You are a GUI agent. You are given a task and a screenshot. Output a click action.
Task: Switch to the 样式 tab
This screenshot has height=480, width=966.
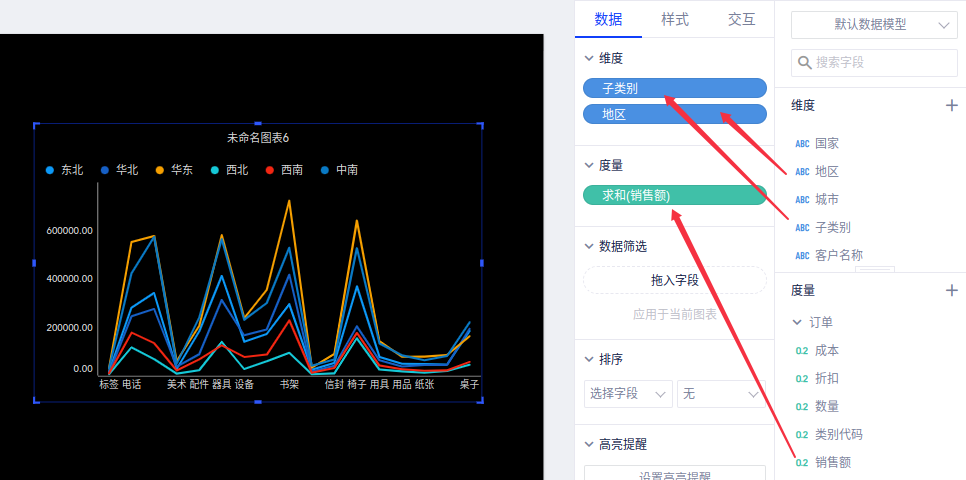674,19
